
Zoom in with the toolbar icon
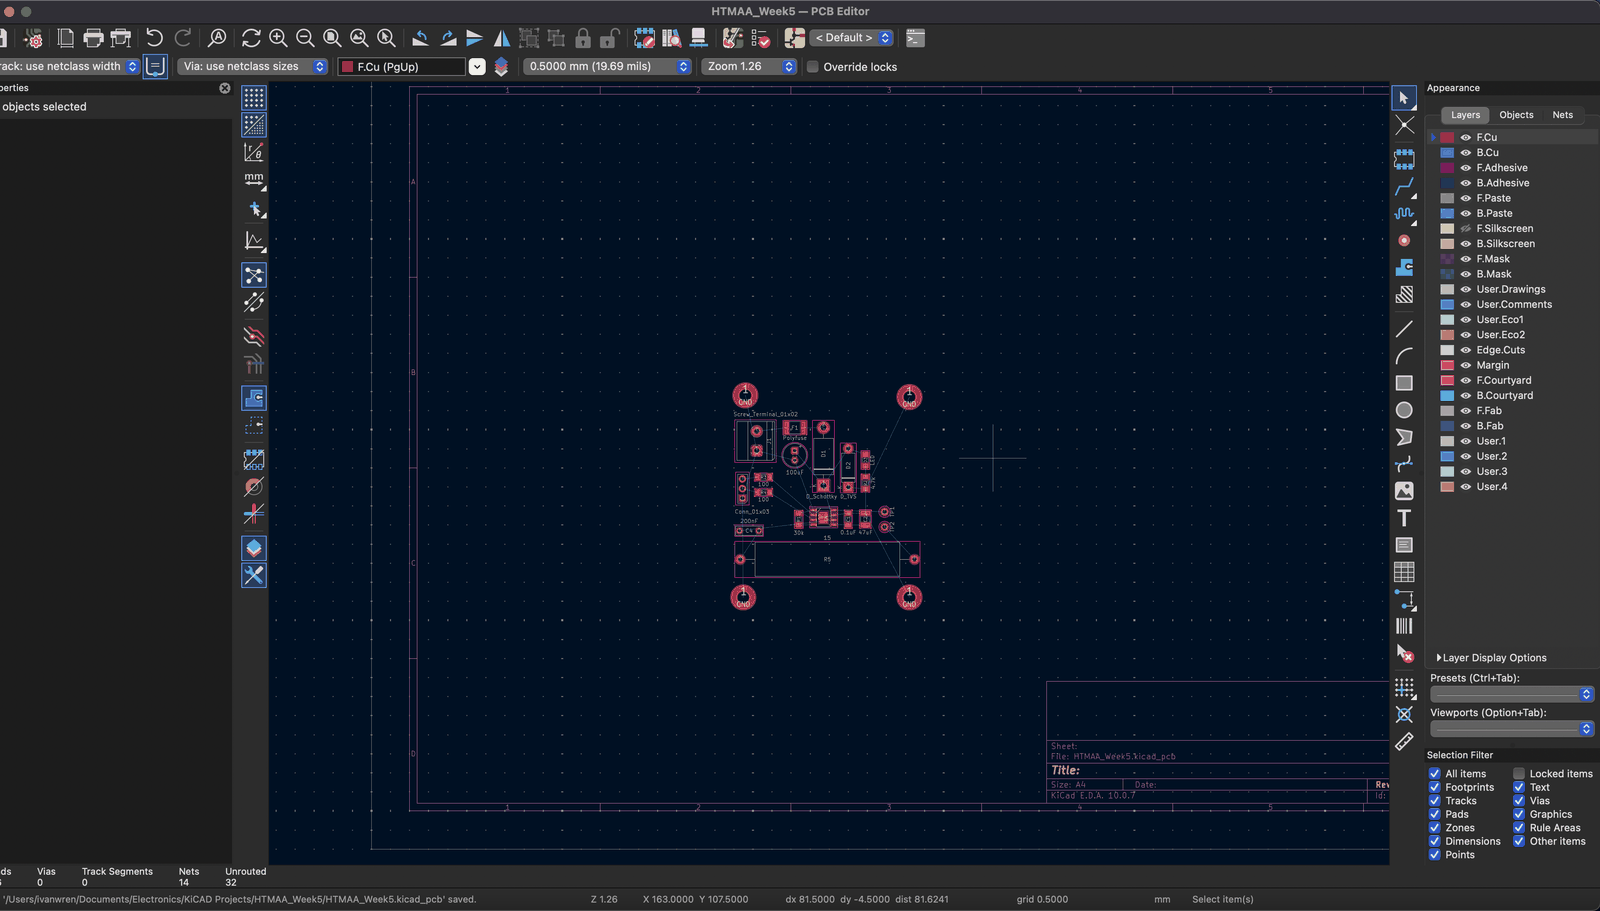(x=278, y=38)
